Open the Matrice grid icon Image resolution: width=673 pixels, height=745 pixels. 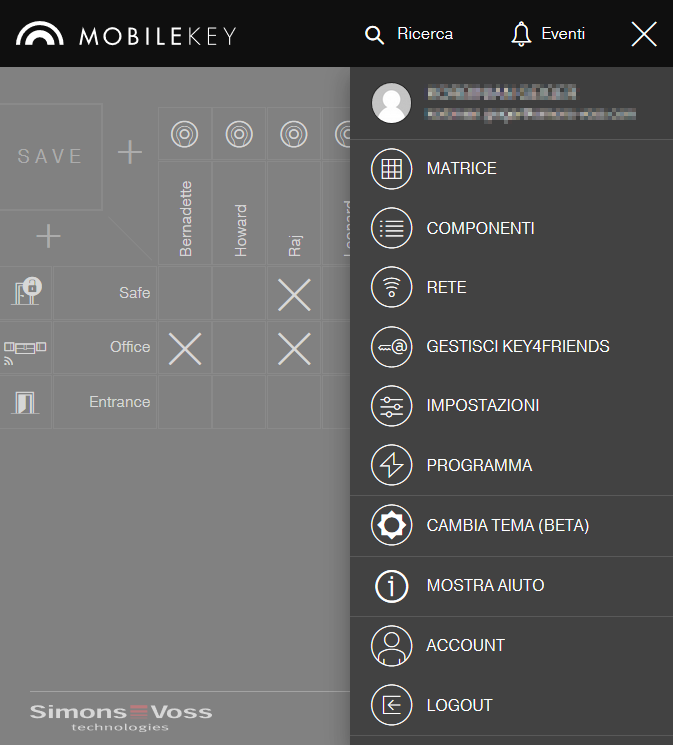click(x=391, y=169)
